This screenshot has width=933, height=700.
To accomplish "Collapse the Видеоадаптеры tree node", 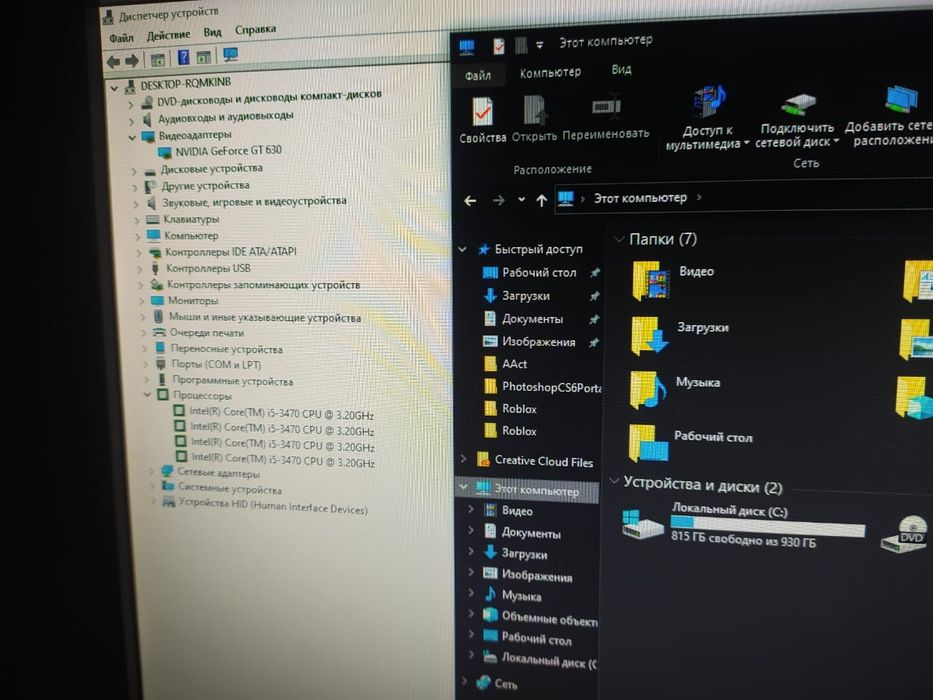I will pyautogui.click(x=132, y=138).
